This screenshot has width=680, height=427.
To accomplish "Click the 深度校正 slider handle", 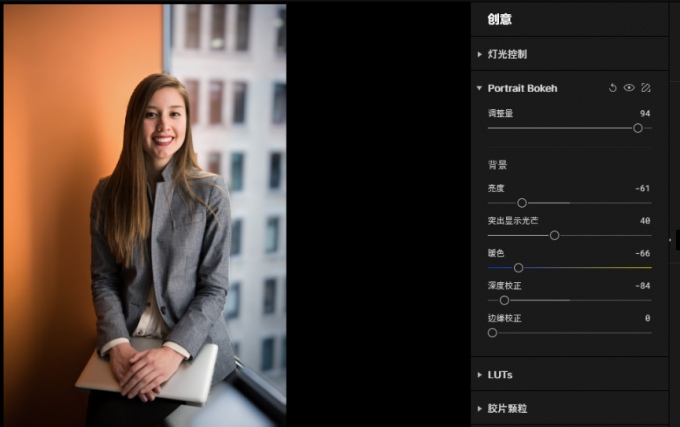I will 504,300.
